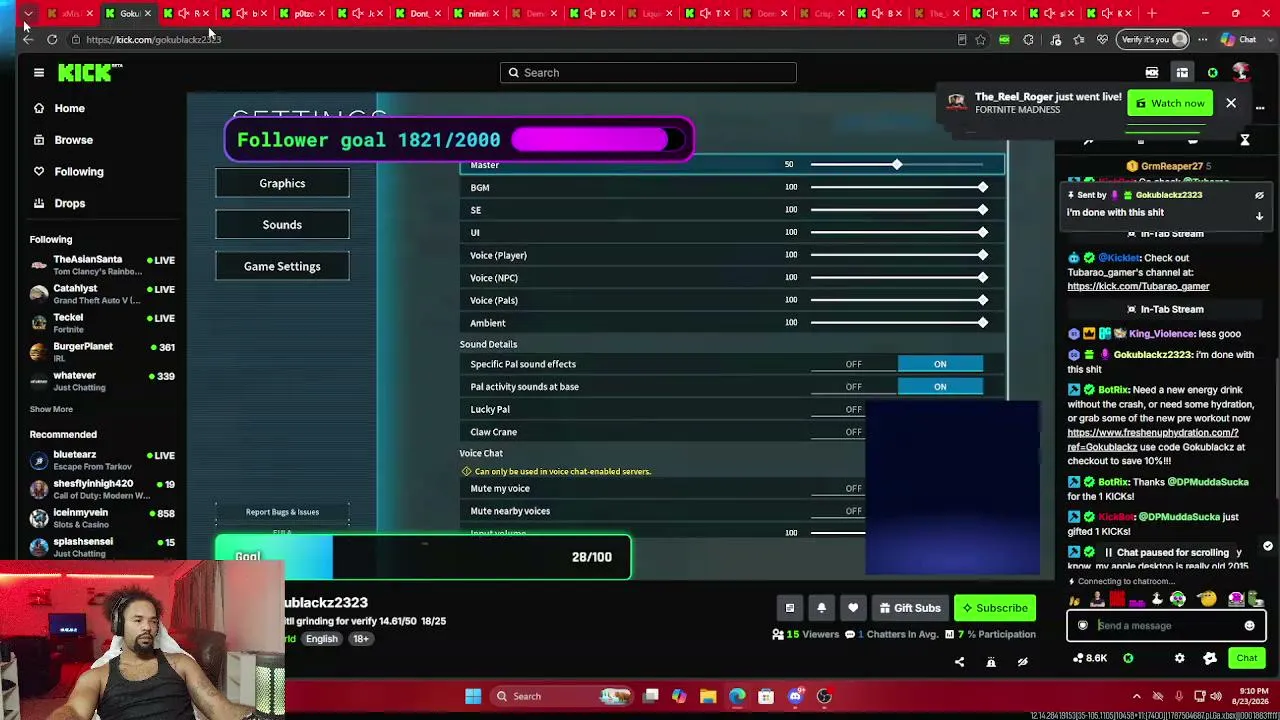Viewport: 1280px width, 720px height.
Task: Turn ON Specific Pal sound effects
Action: pos(940,364)
